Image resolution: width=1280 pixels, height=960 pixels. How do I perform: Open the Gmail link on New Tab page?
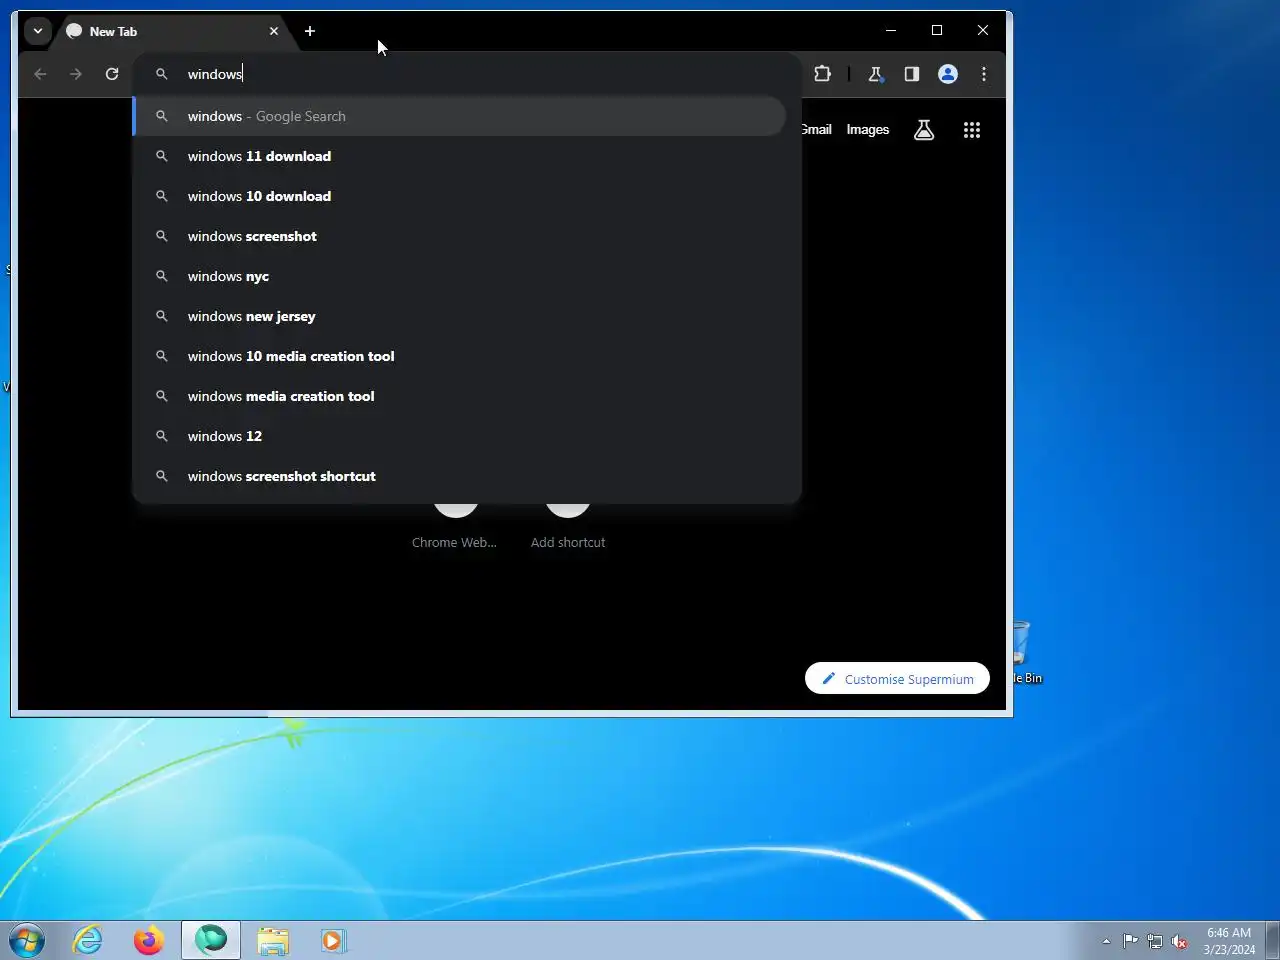click(x=817, y=129)
